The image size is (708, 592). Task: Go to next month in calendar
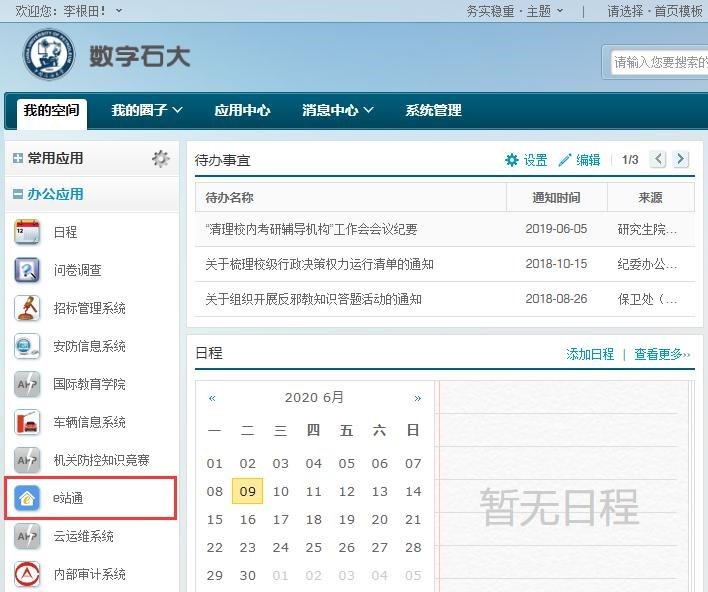[x=417, y=398]
